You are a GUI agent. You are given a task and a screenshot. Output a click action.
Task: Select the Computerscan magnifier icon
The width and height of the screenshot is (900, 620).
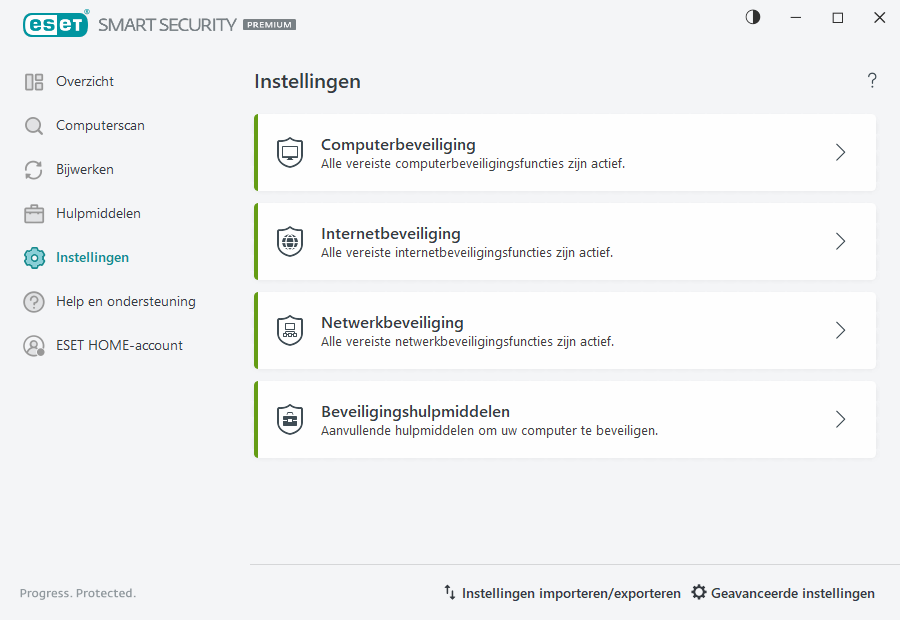tap(33, 125)
